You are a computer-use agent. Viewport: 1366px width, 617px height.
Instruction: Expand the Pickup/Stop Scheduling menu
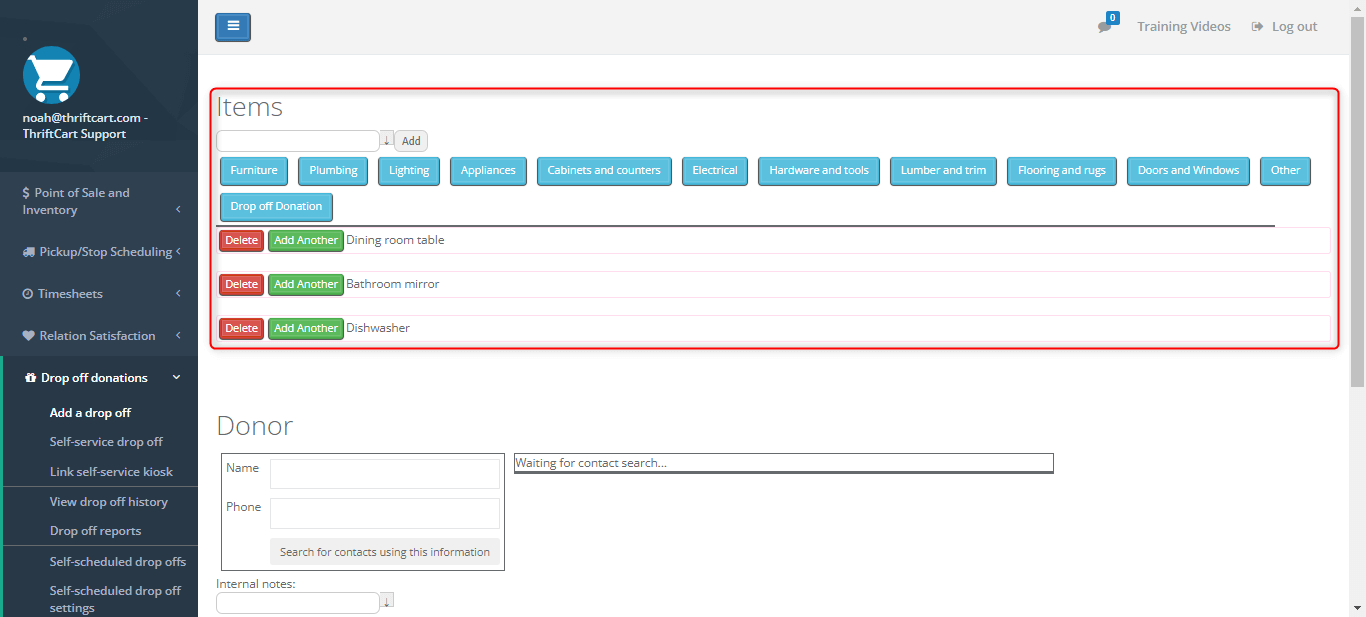coord(99,252)
